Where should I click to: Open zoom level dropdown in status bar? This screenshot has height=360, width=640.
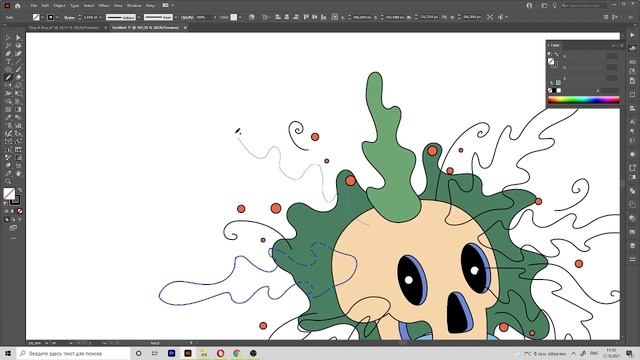tap(47, 343)
